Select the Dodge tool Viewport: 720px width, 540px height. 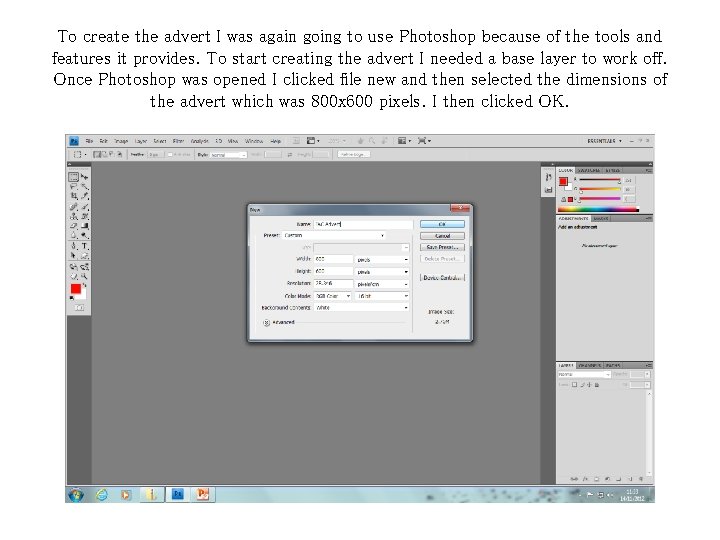[84, 236]
